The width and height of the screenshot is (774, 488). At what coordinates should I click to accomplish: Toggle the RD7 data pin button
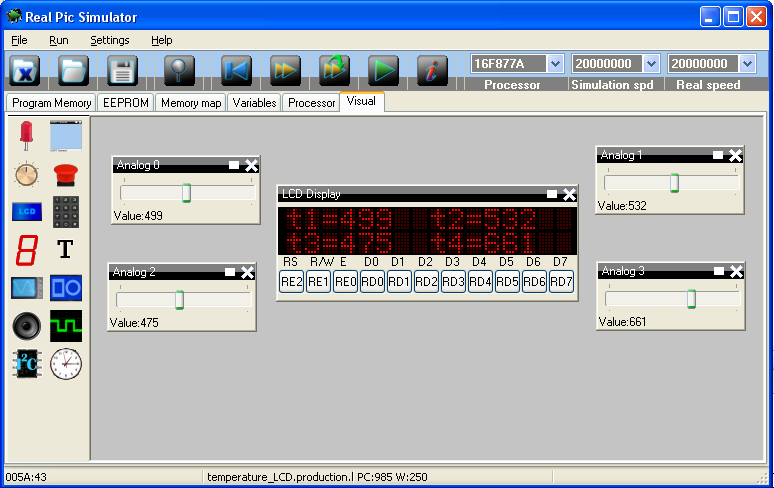tap(561, 282)
